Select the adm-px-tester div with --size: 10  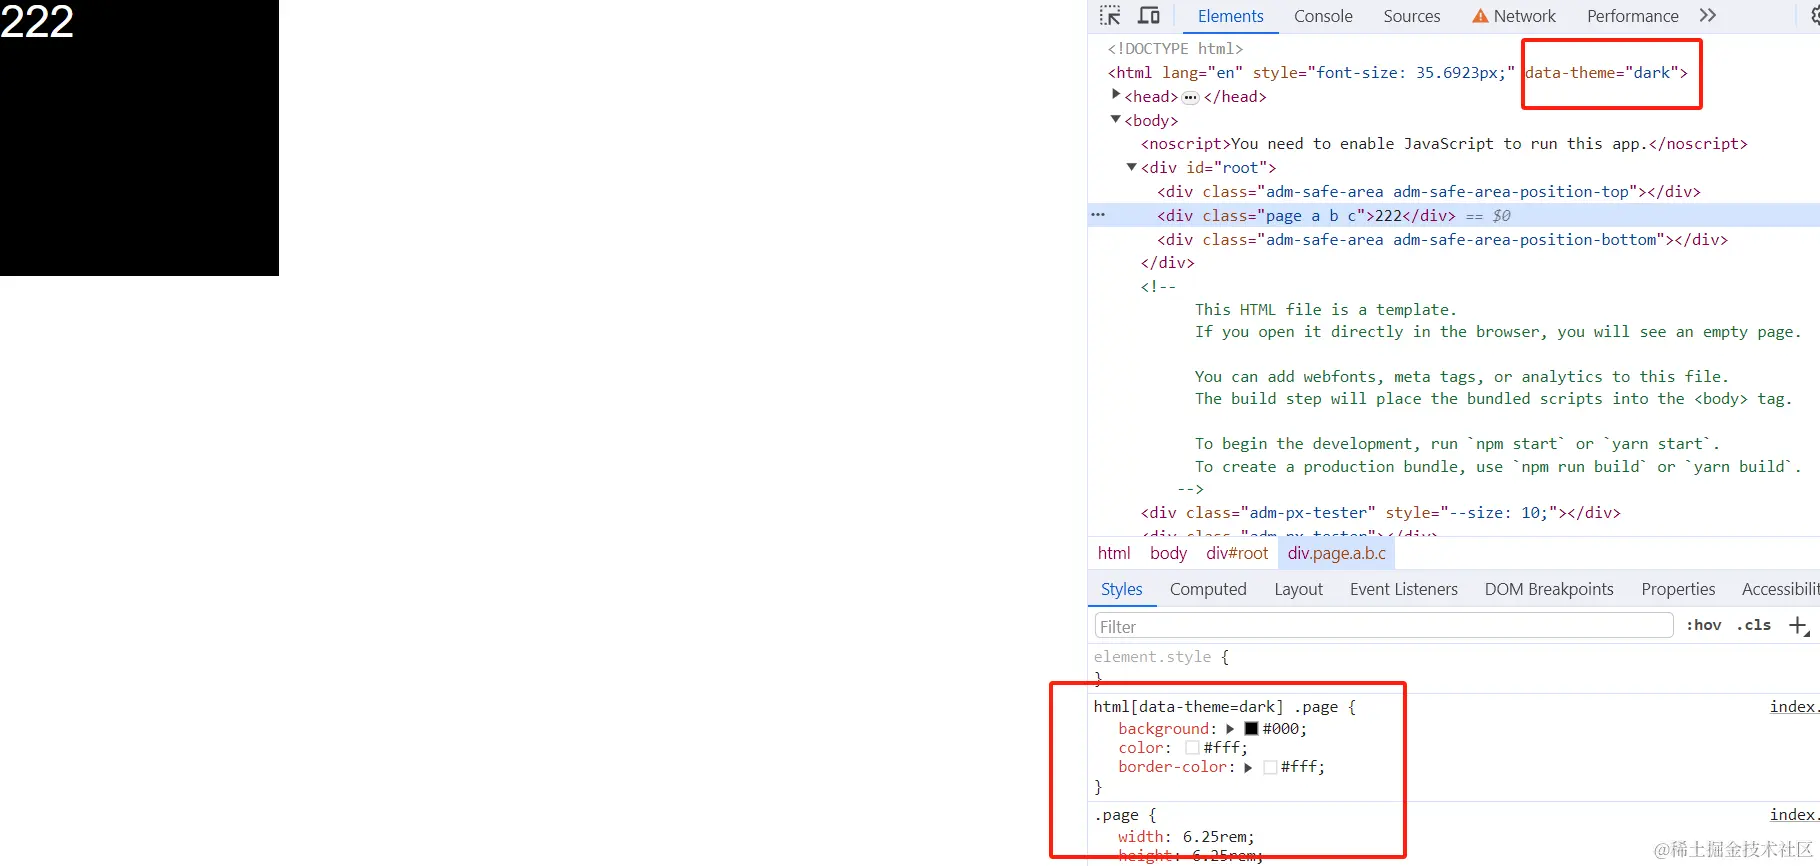(1380, 512)
